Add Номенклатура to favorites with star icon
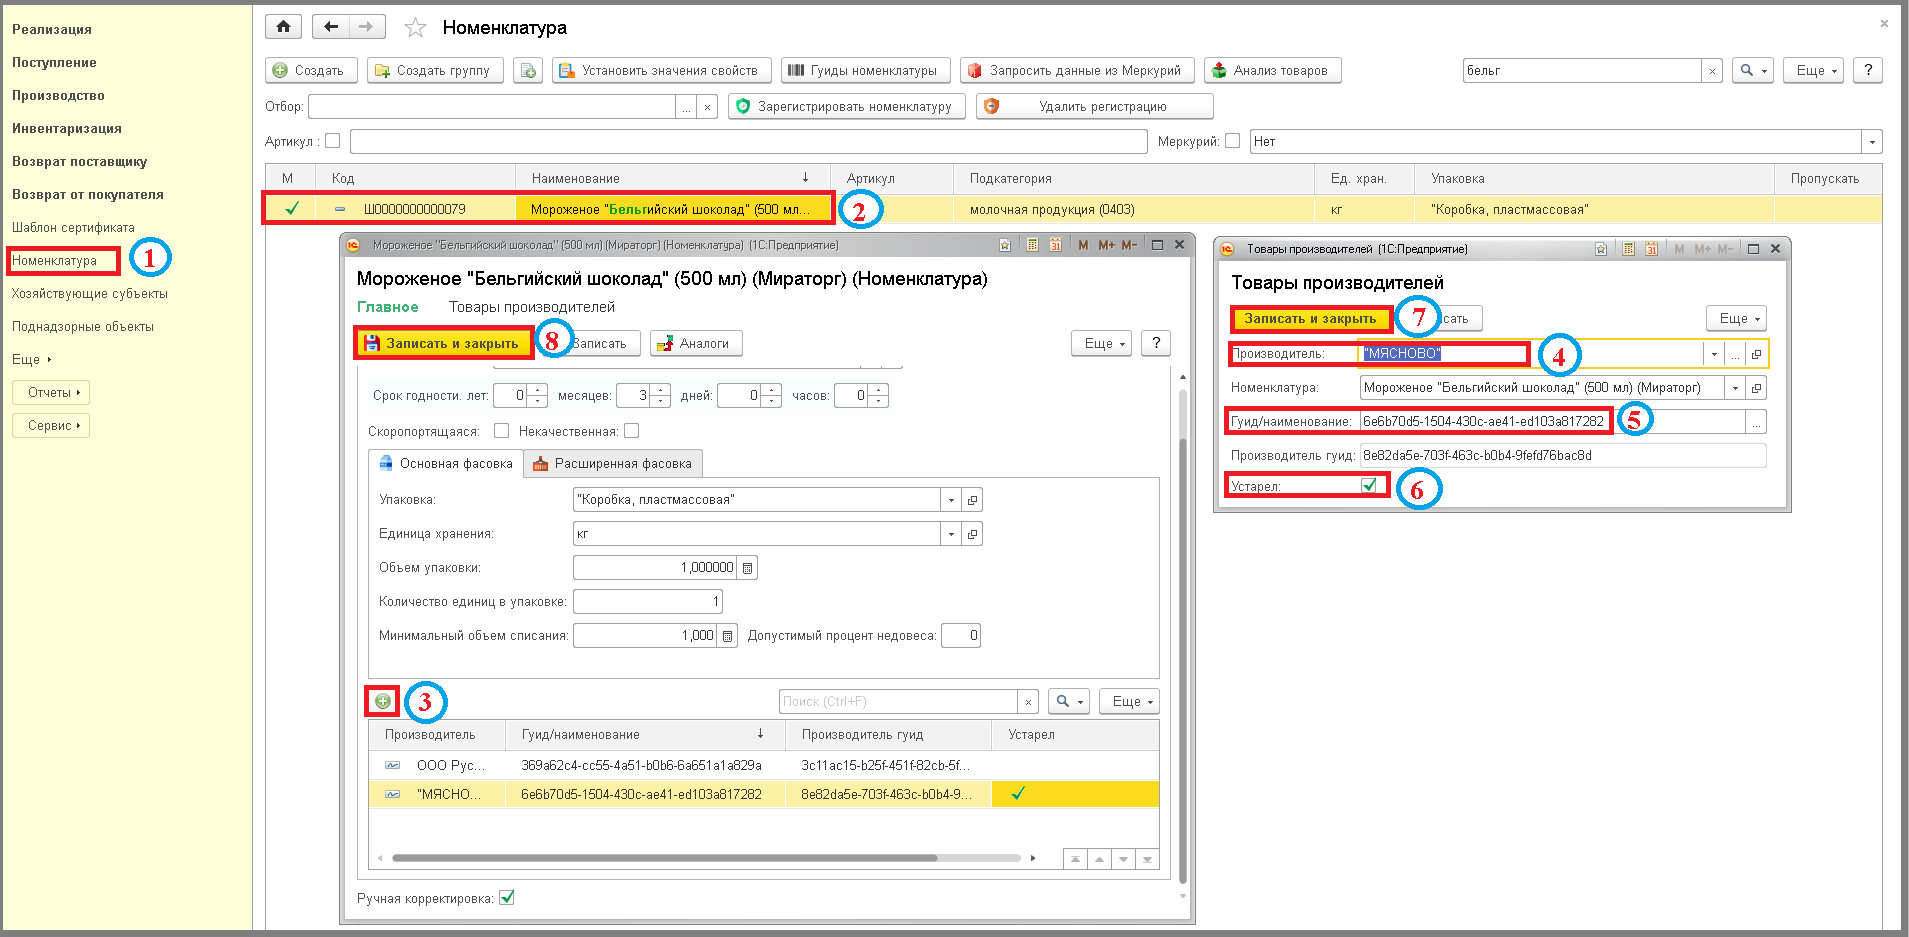Screen dimensions: 1909x937 (x=415, y=28)
